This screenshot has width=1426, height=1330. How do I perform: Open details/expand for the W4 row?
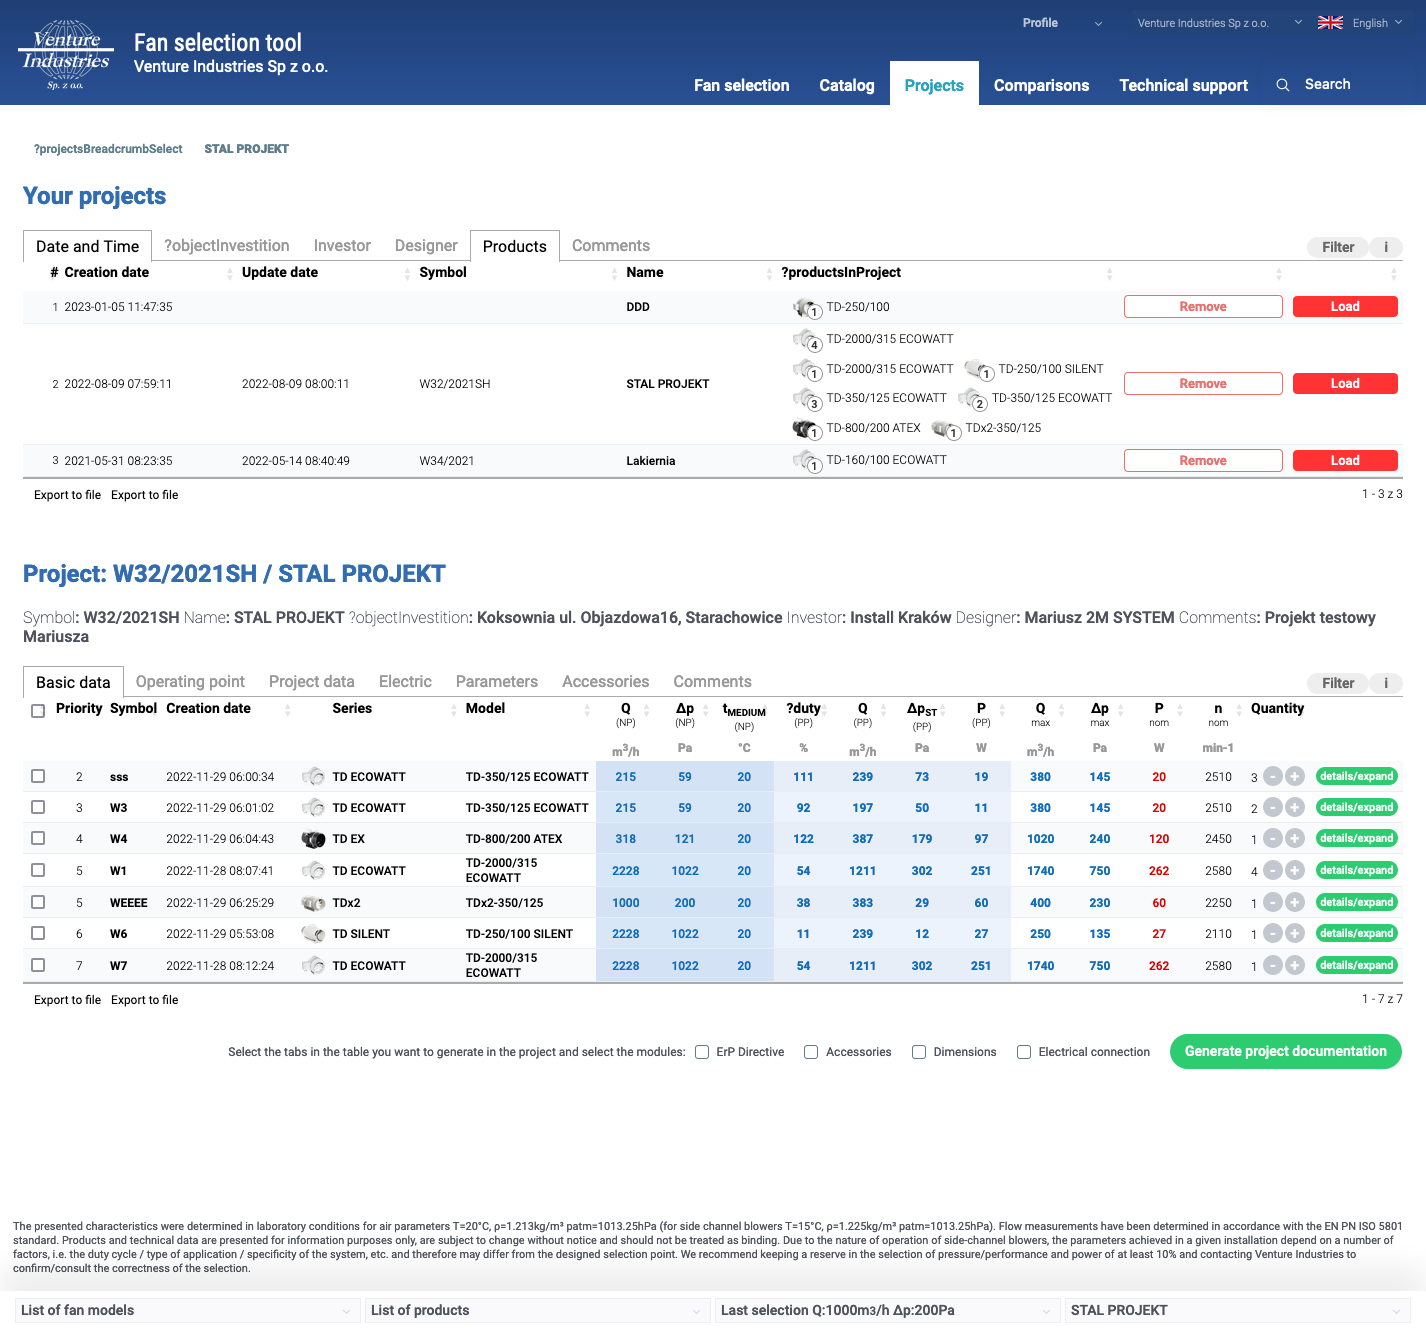pos(1356,839)
